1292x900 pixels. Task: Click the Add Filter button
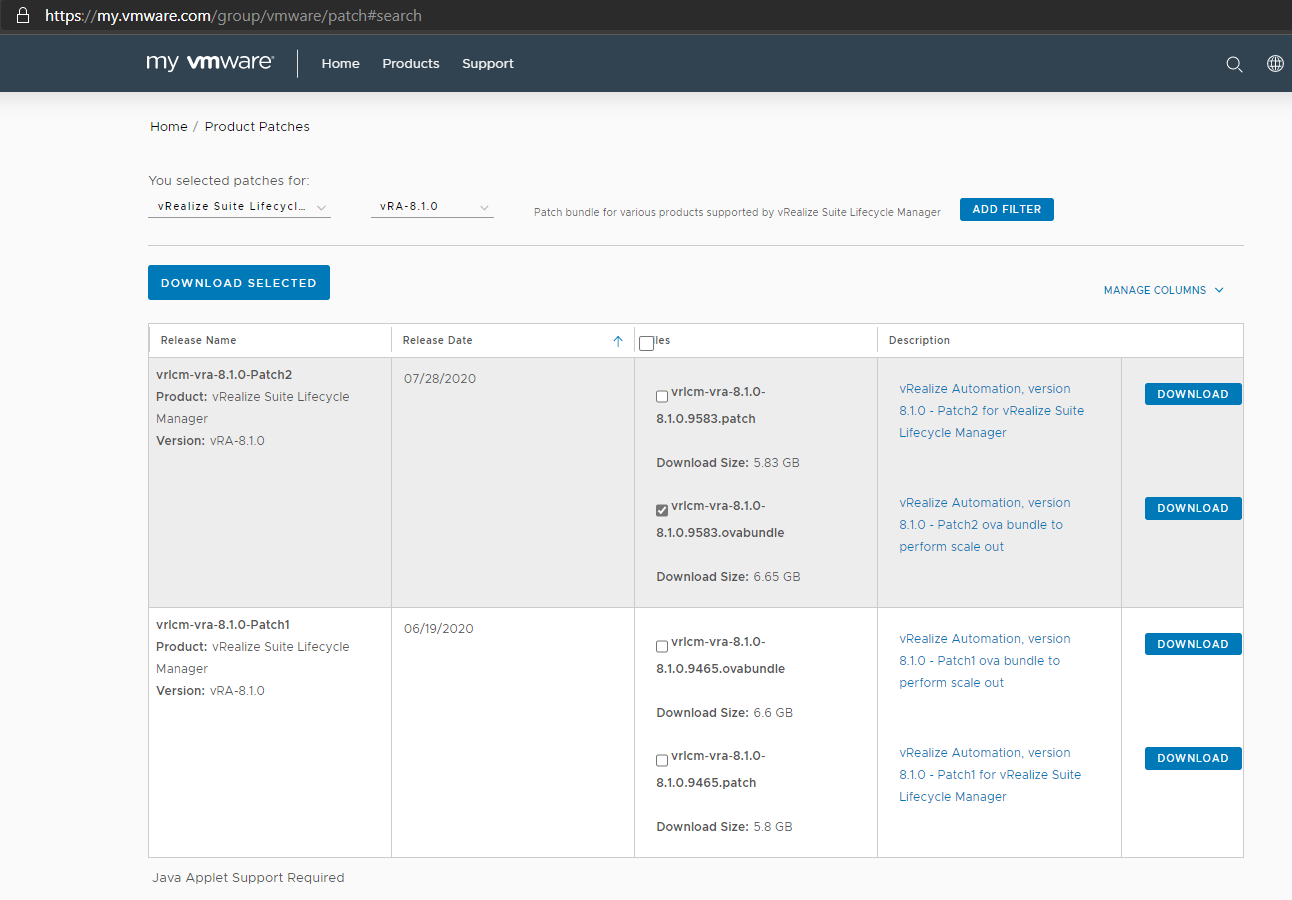coord(1007,209)
